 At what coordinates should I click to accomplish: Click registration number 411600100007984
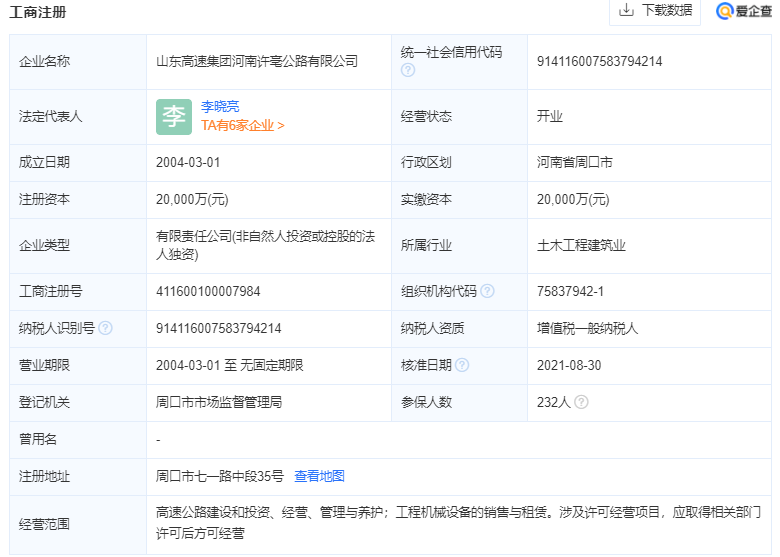point(208,291)
